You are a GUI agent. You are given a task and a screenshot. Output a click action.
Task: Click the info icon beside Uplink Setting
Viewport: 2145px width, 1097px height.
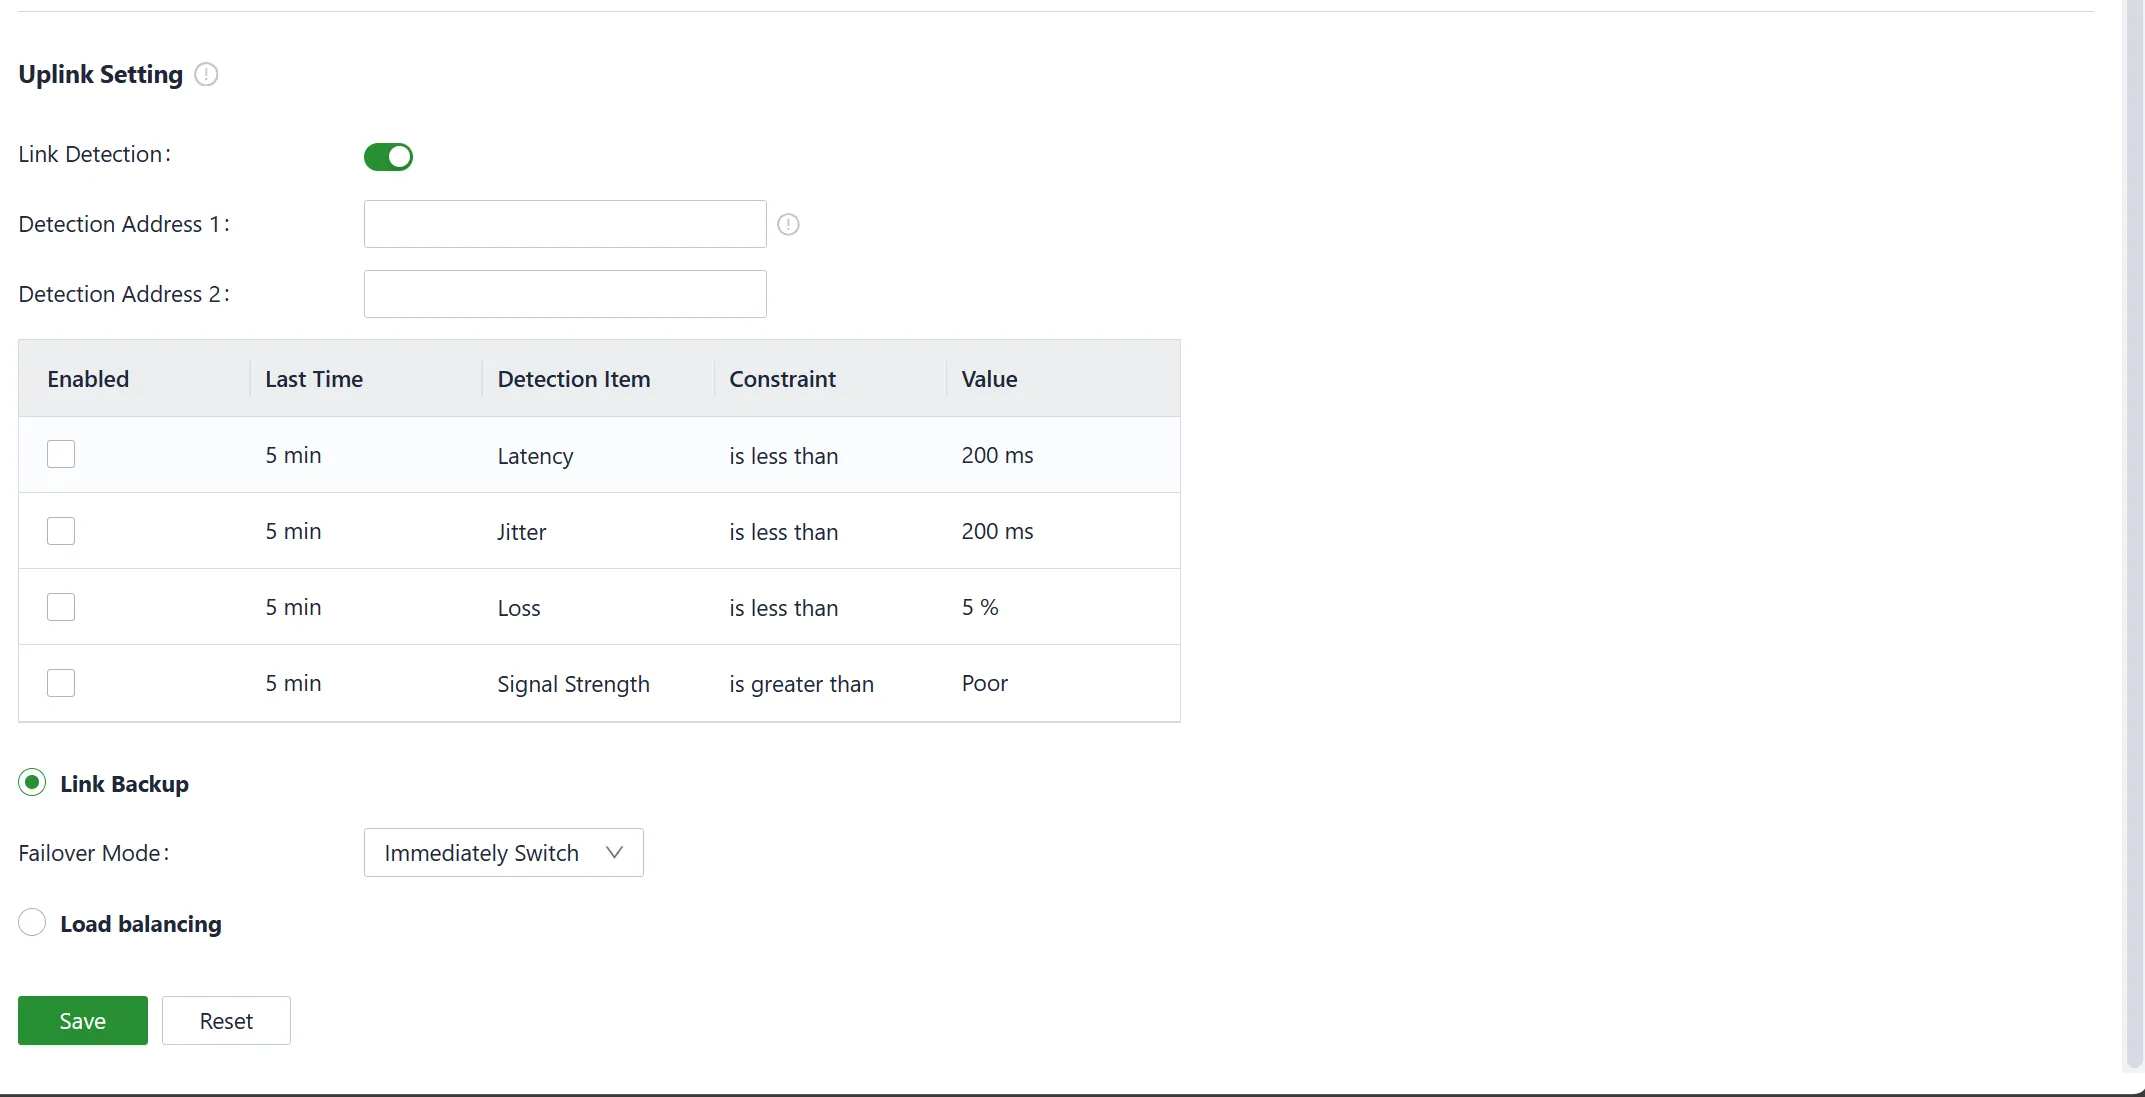[206, 75]
